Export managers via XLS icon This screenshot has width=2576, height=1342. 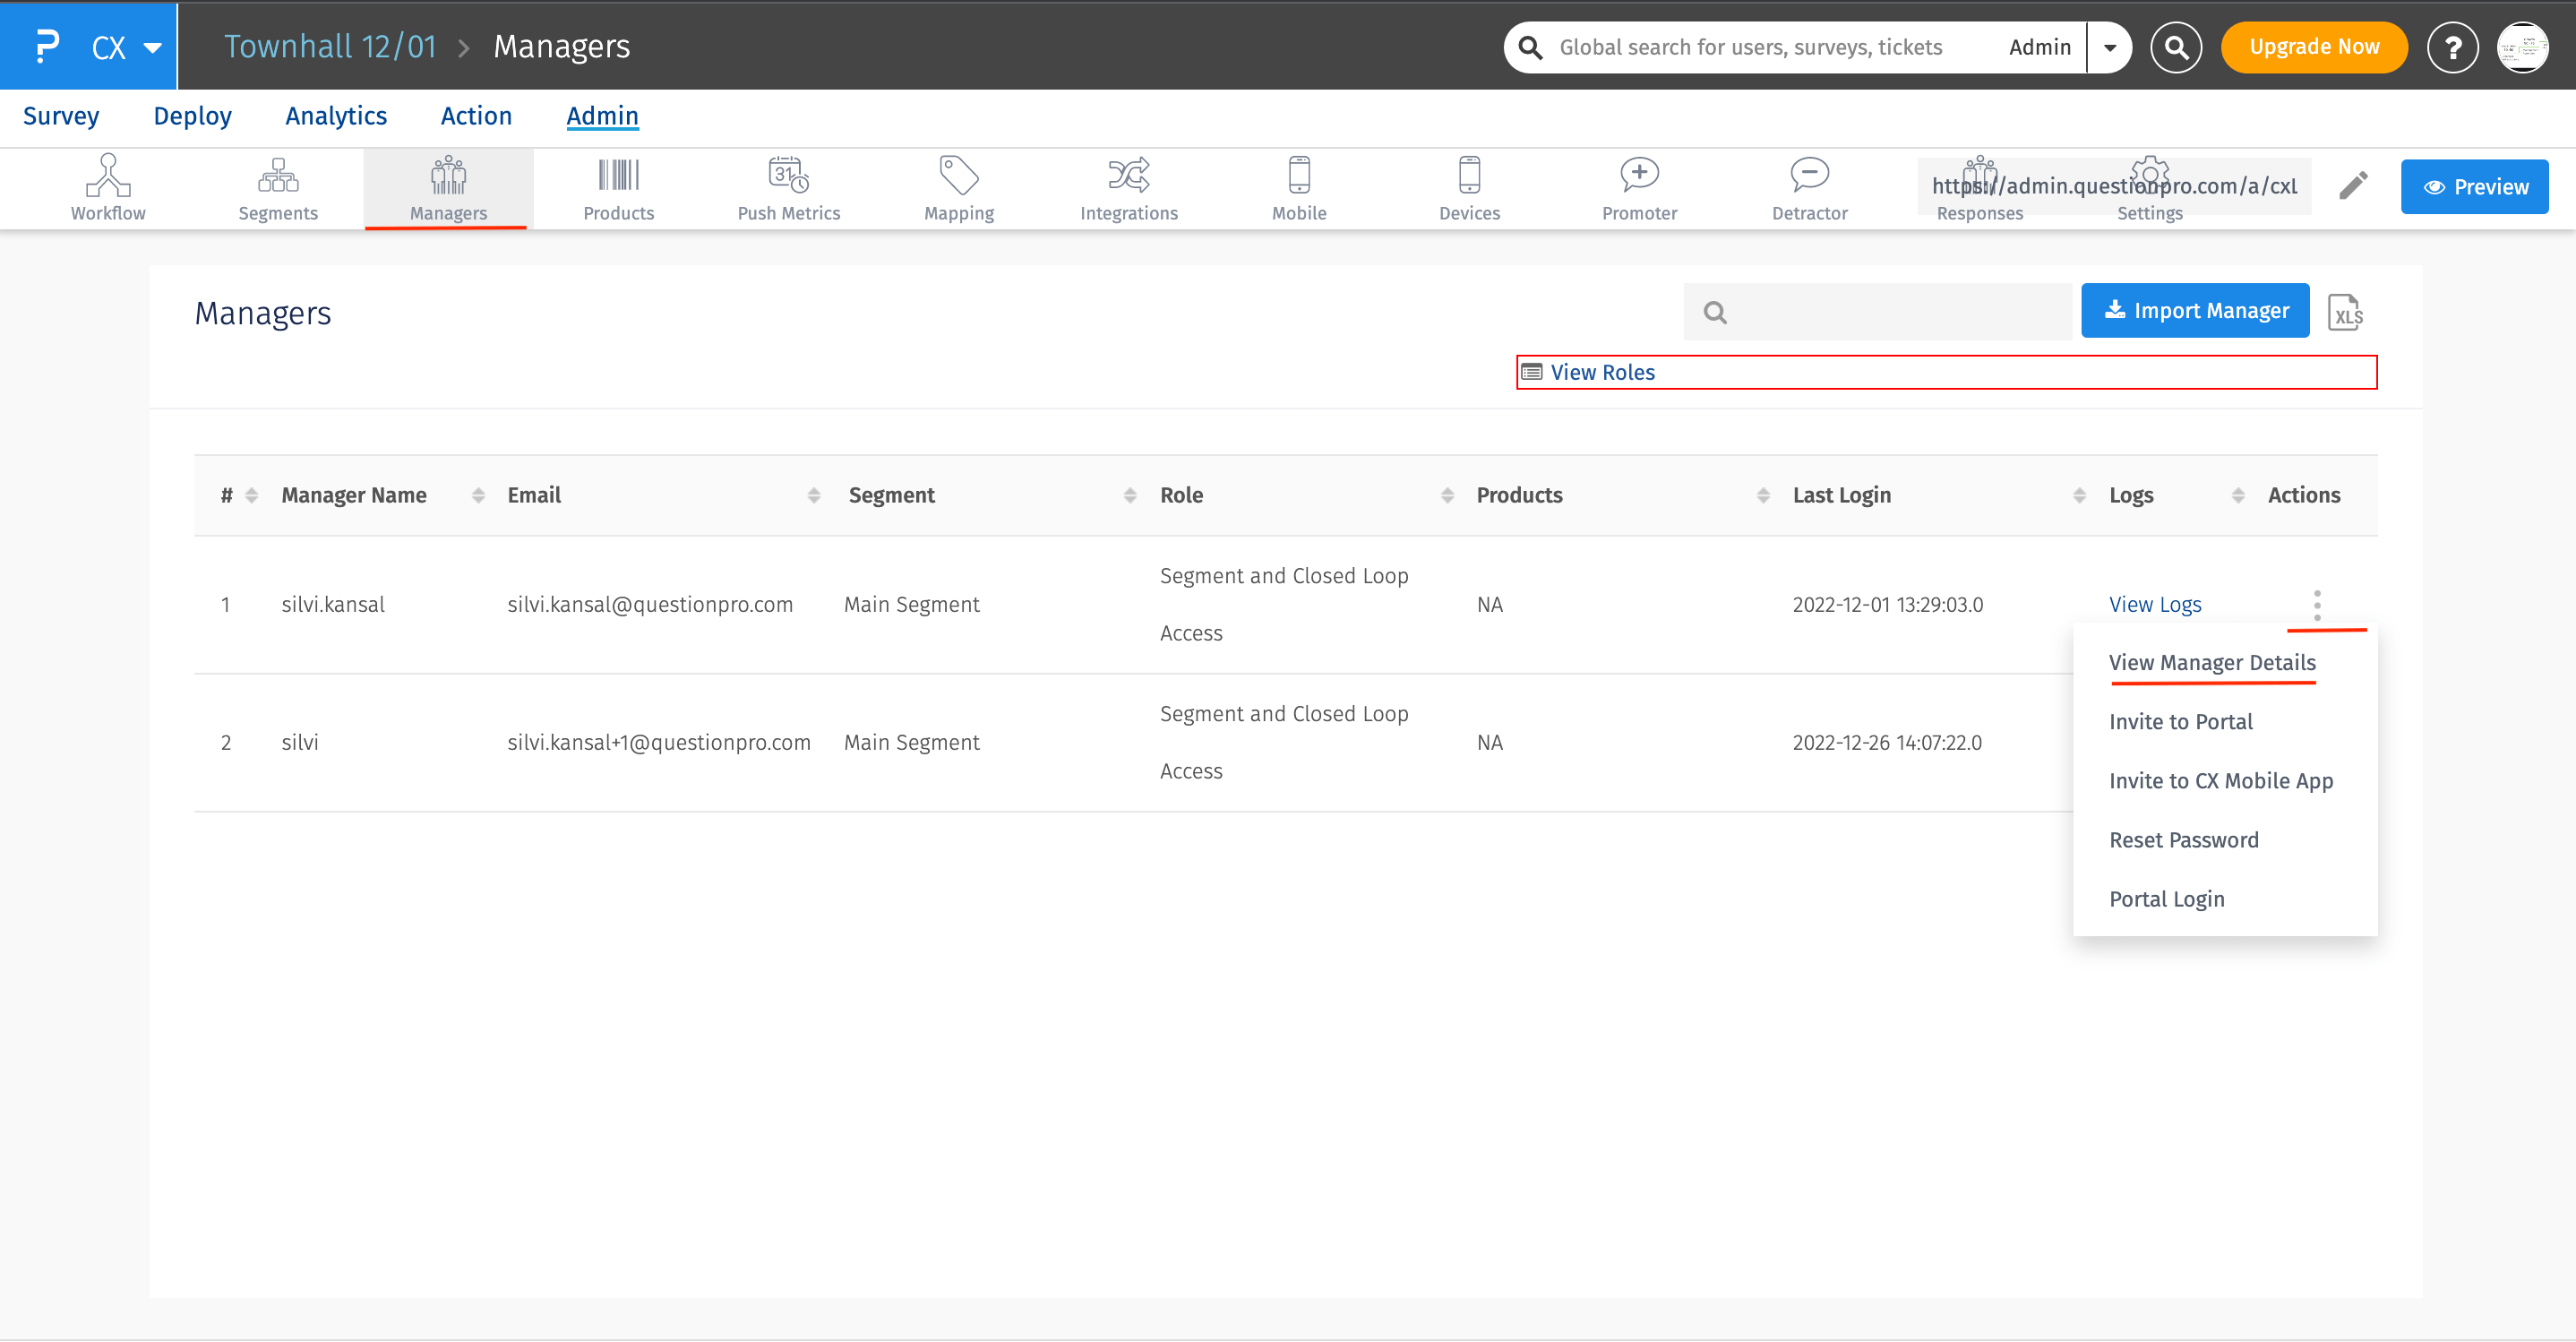click(2344, 312)
